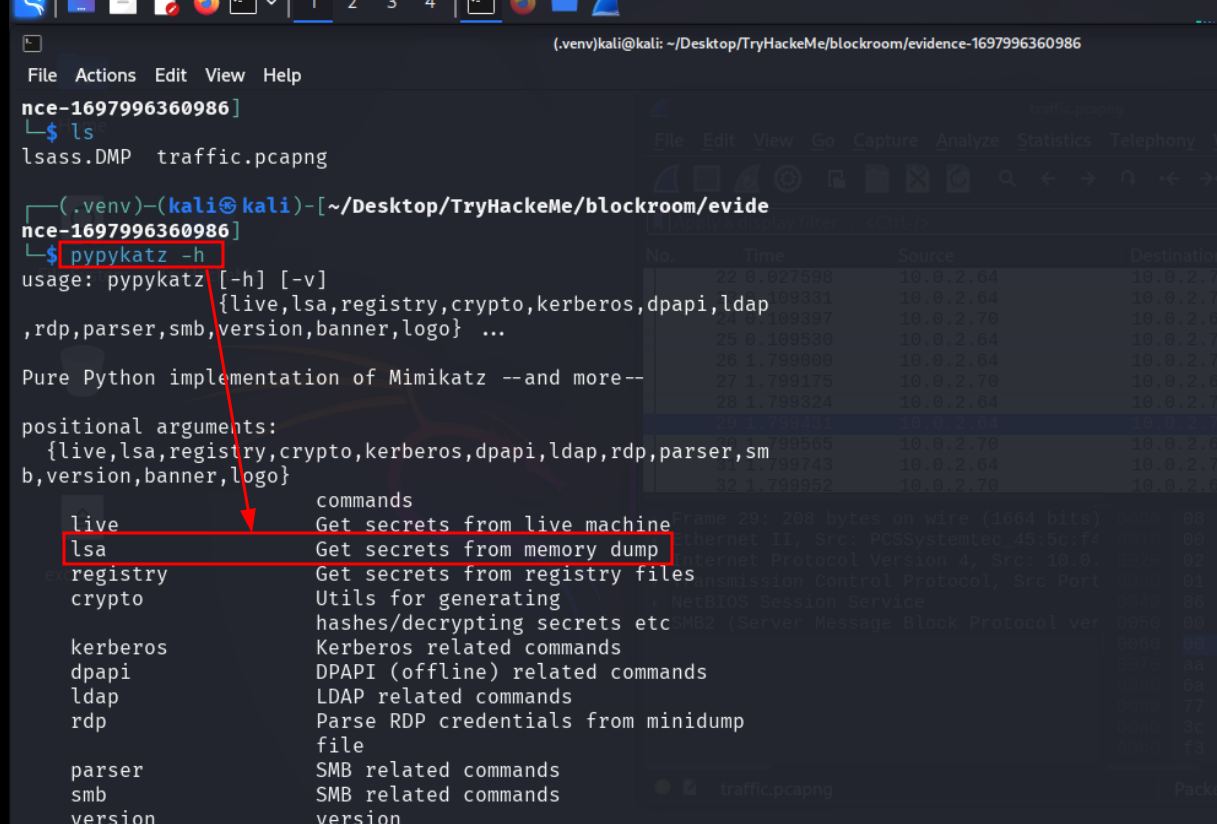Click the 'crypto' command in help list
The width and height of the screenshot is (1217, 824).
pyautogui.click(x=107, y=599)
